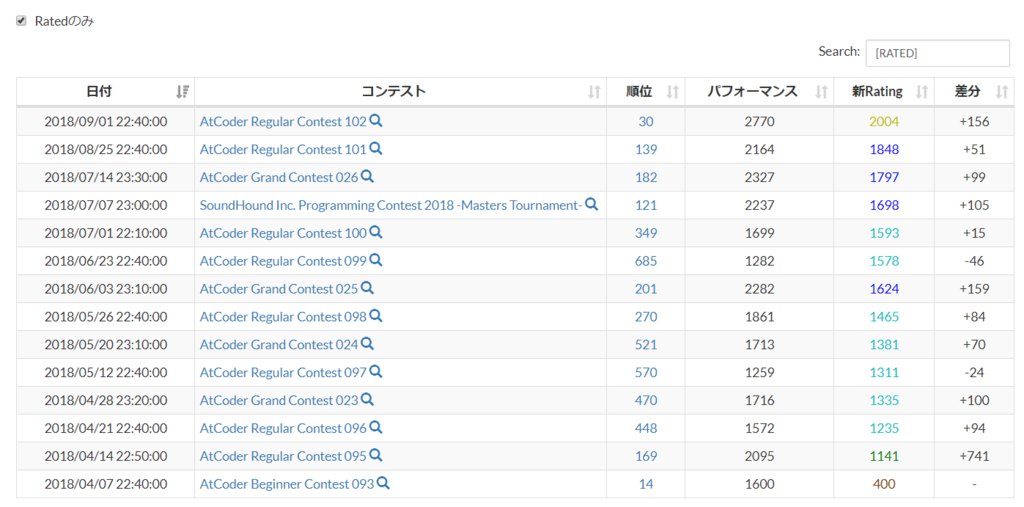This screenshot has width=1024, height=507.
Task: Select performance value 2095
Action: [x=760, y=456]
